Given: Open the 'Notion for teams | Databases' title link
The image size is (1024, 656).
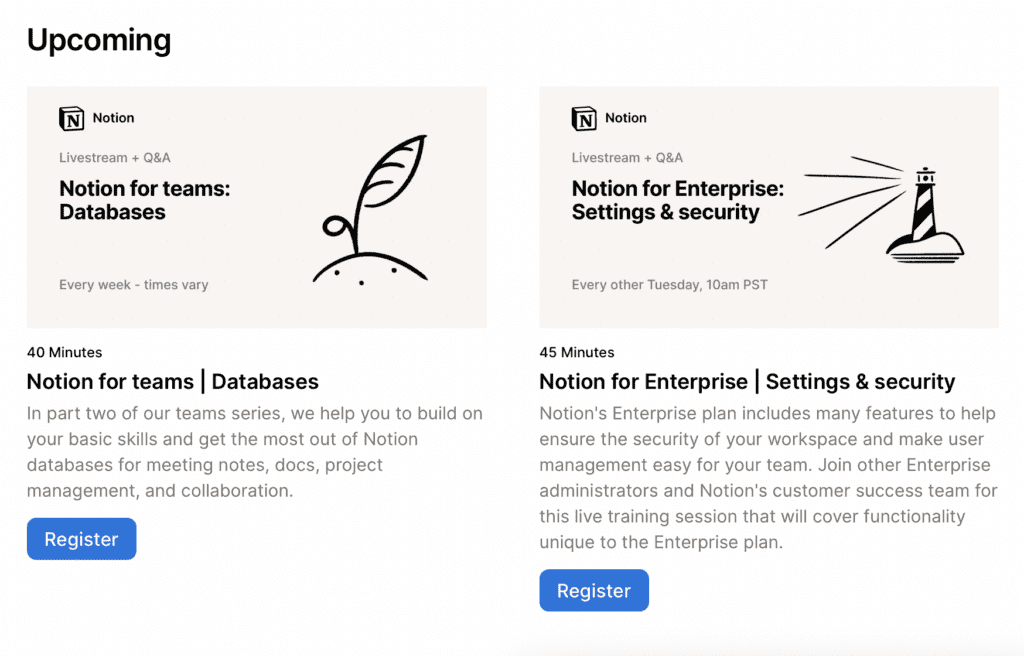Looking at the screenshot, I should (x=173, y=381).
